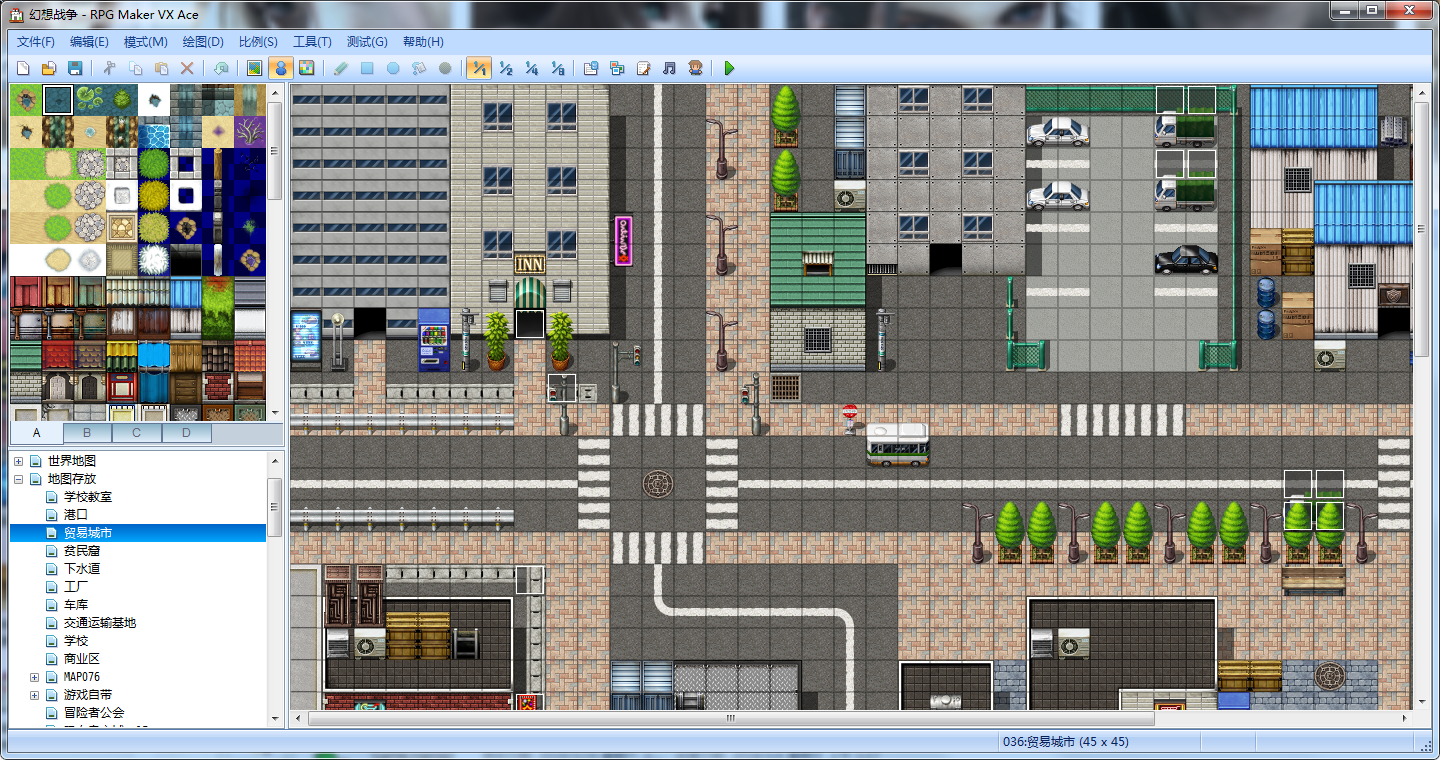Image resolution: width=1440 pixels, height=760 pixels.
Task: Click the red X Delete icon
Action: pos(187,68)
